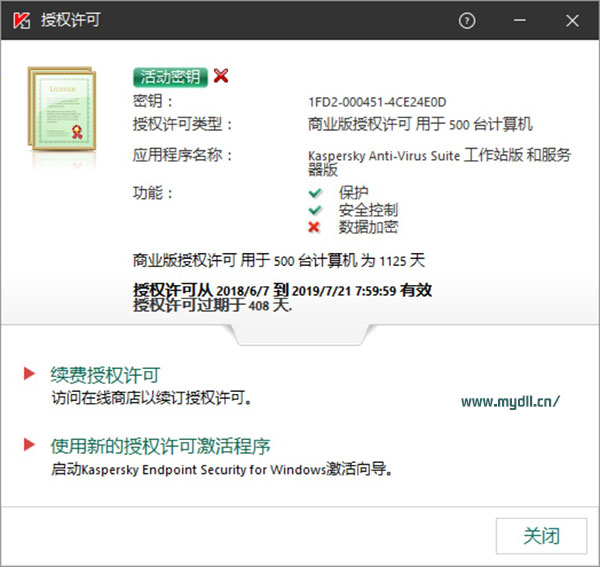Delete the active key with red X

tap(221, 76)
